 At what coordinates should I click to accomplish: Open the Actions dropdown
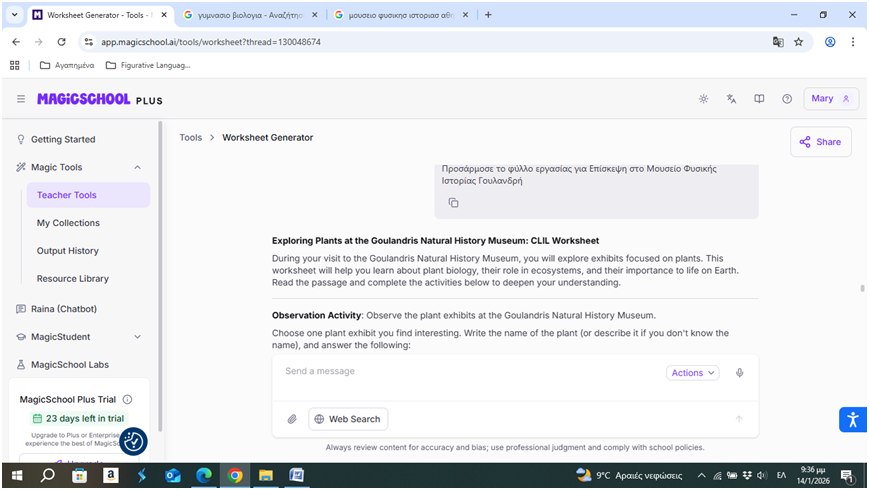pyautogui.click(x=692, y=373)
